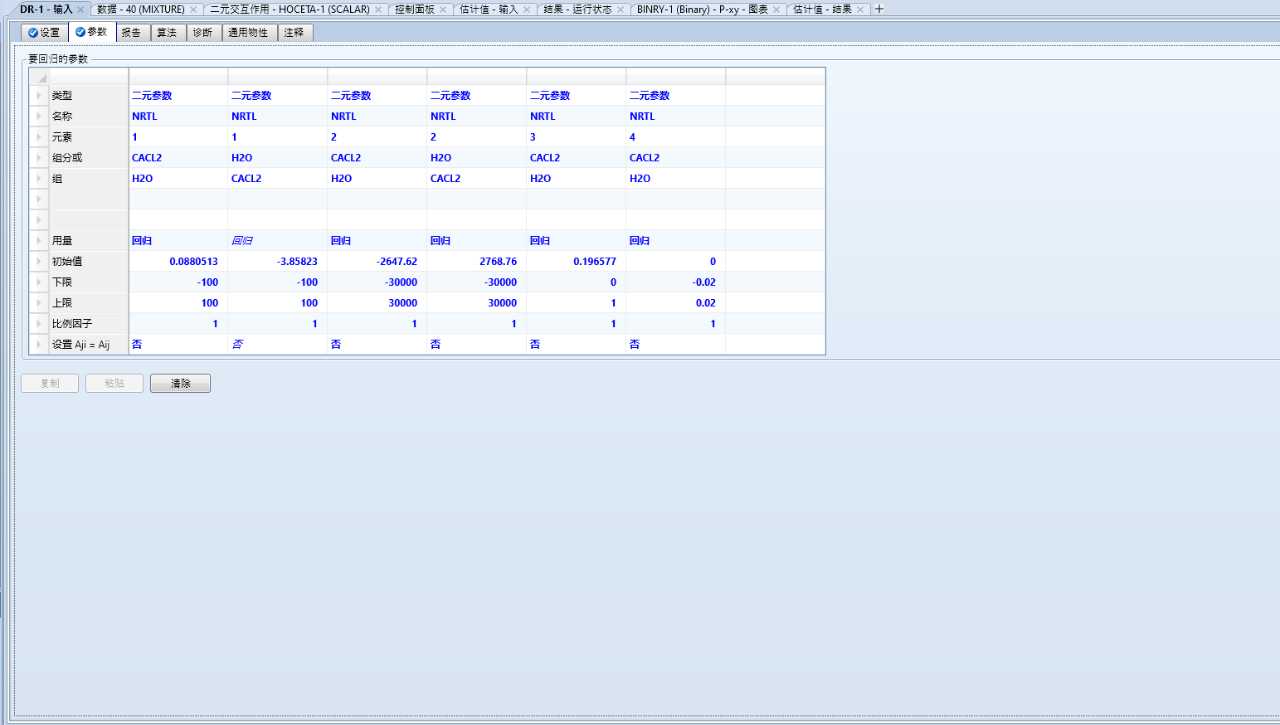Switch to the 算法 sub-tab
1280x725 pixels.
coord(166,32)
